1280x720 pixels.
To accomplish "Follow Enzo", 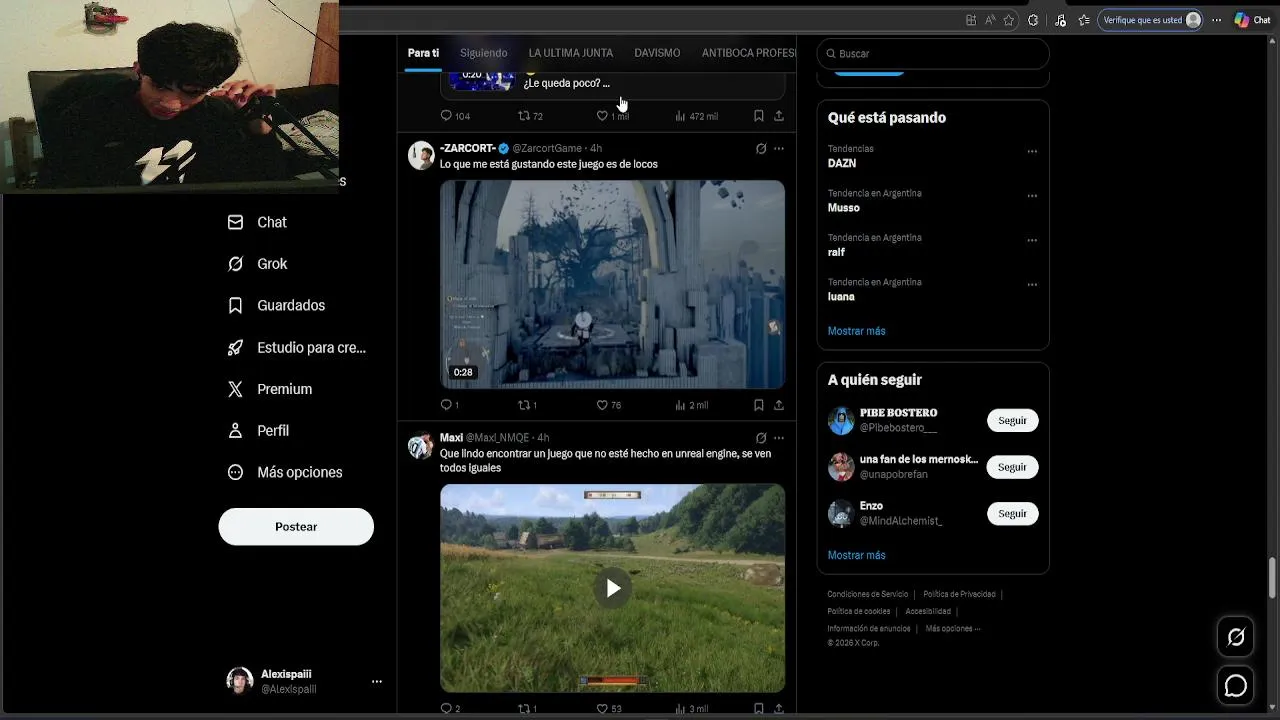I will coord(1013,513).
